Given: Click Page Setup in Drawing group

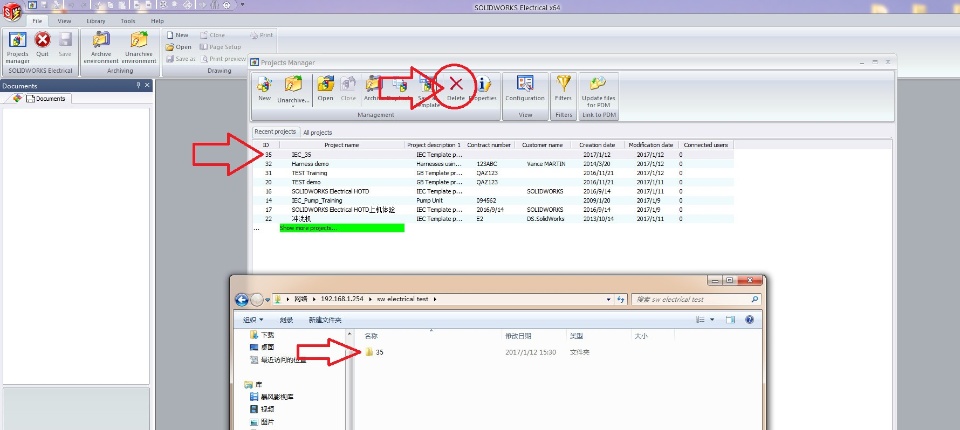Looking at the screenshot, I should coord(220,47).
